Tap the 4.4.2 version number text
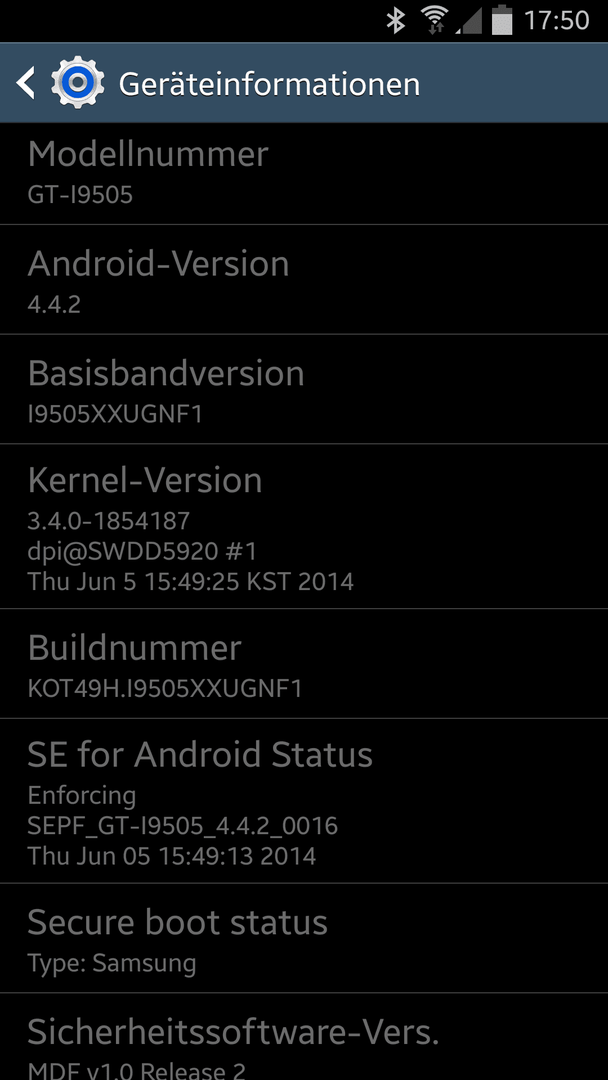The image size is (608, 1080). pos(54,304)
